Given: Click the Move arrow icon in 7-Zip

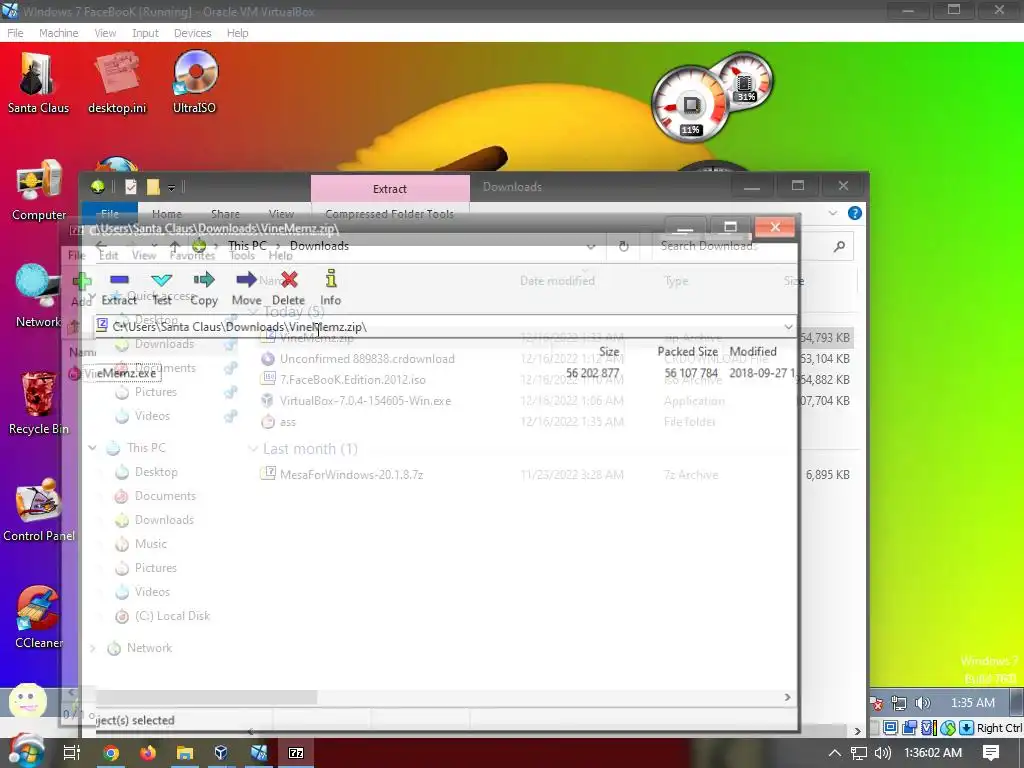Looking at the screenshot, I should click(x=246, y=280).
